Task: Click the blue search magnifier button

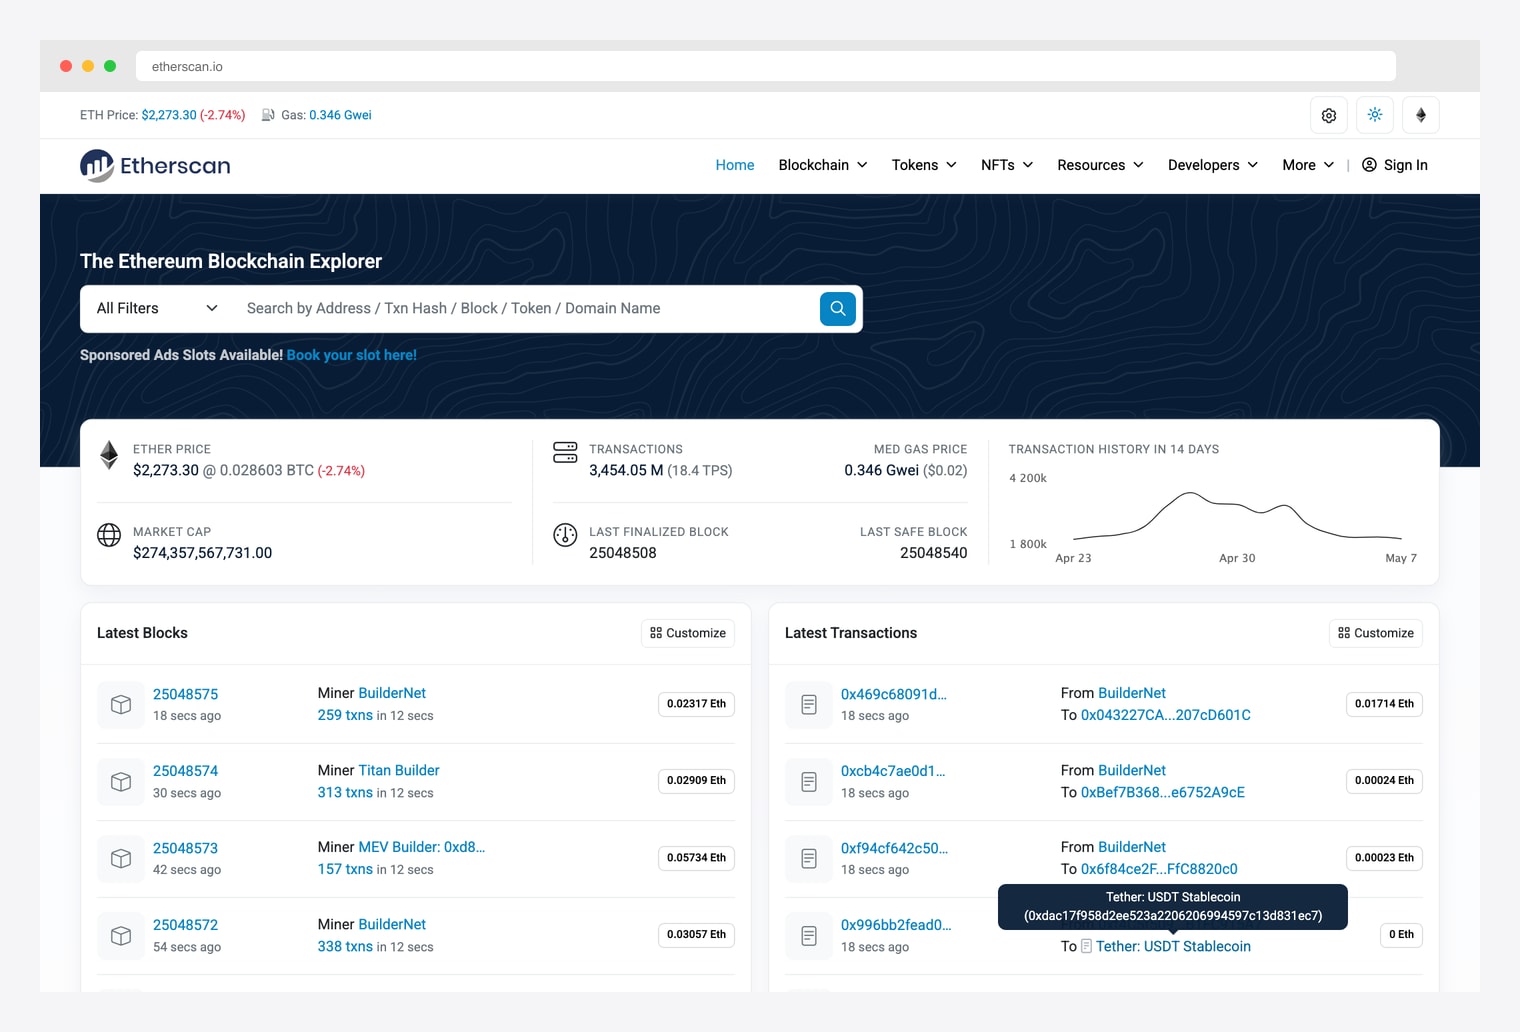Action: click(x=838, y=308)
